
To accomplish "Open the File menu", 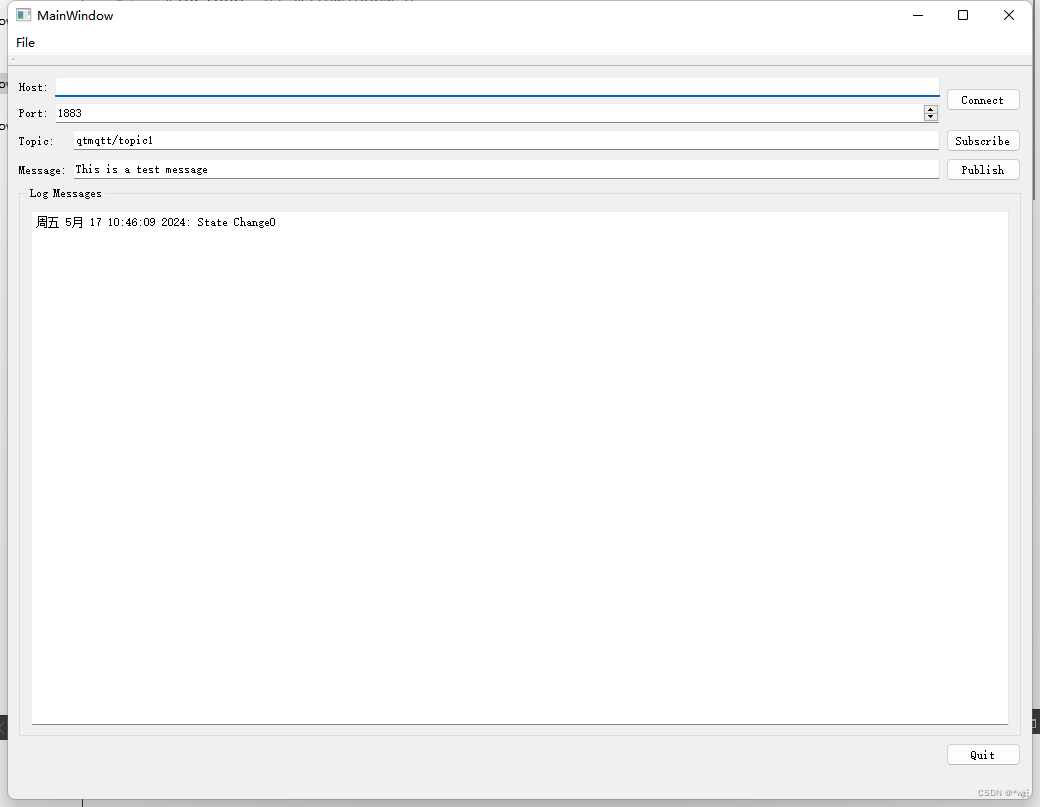I will [25, 42].
